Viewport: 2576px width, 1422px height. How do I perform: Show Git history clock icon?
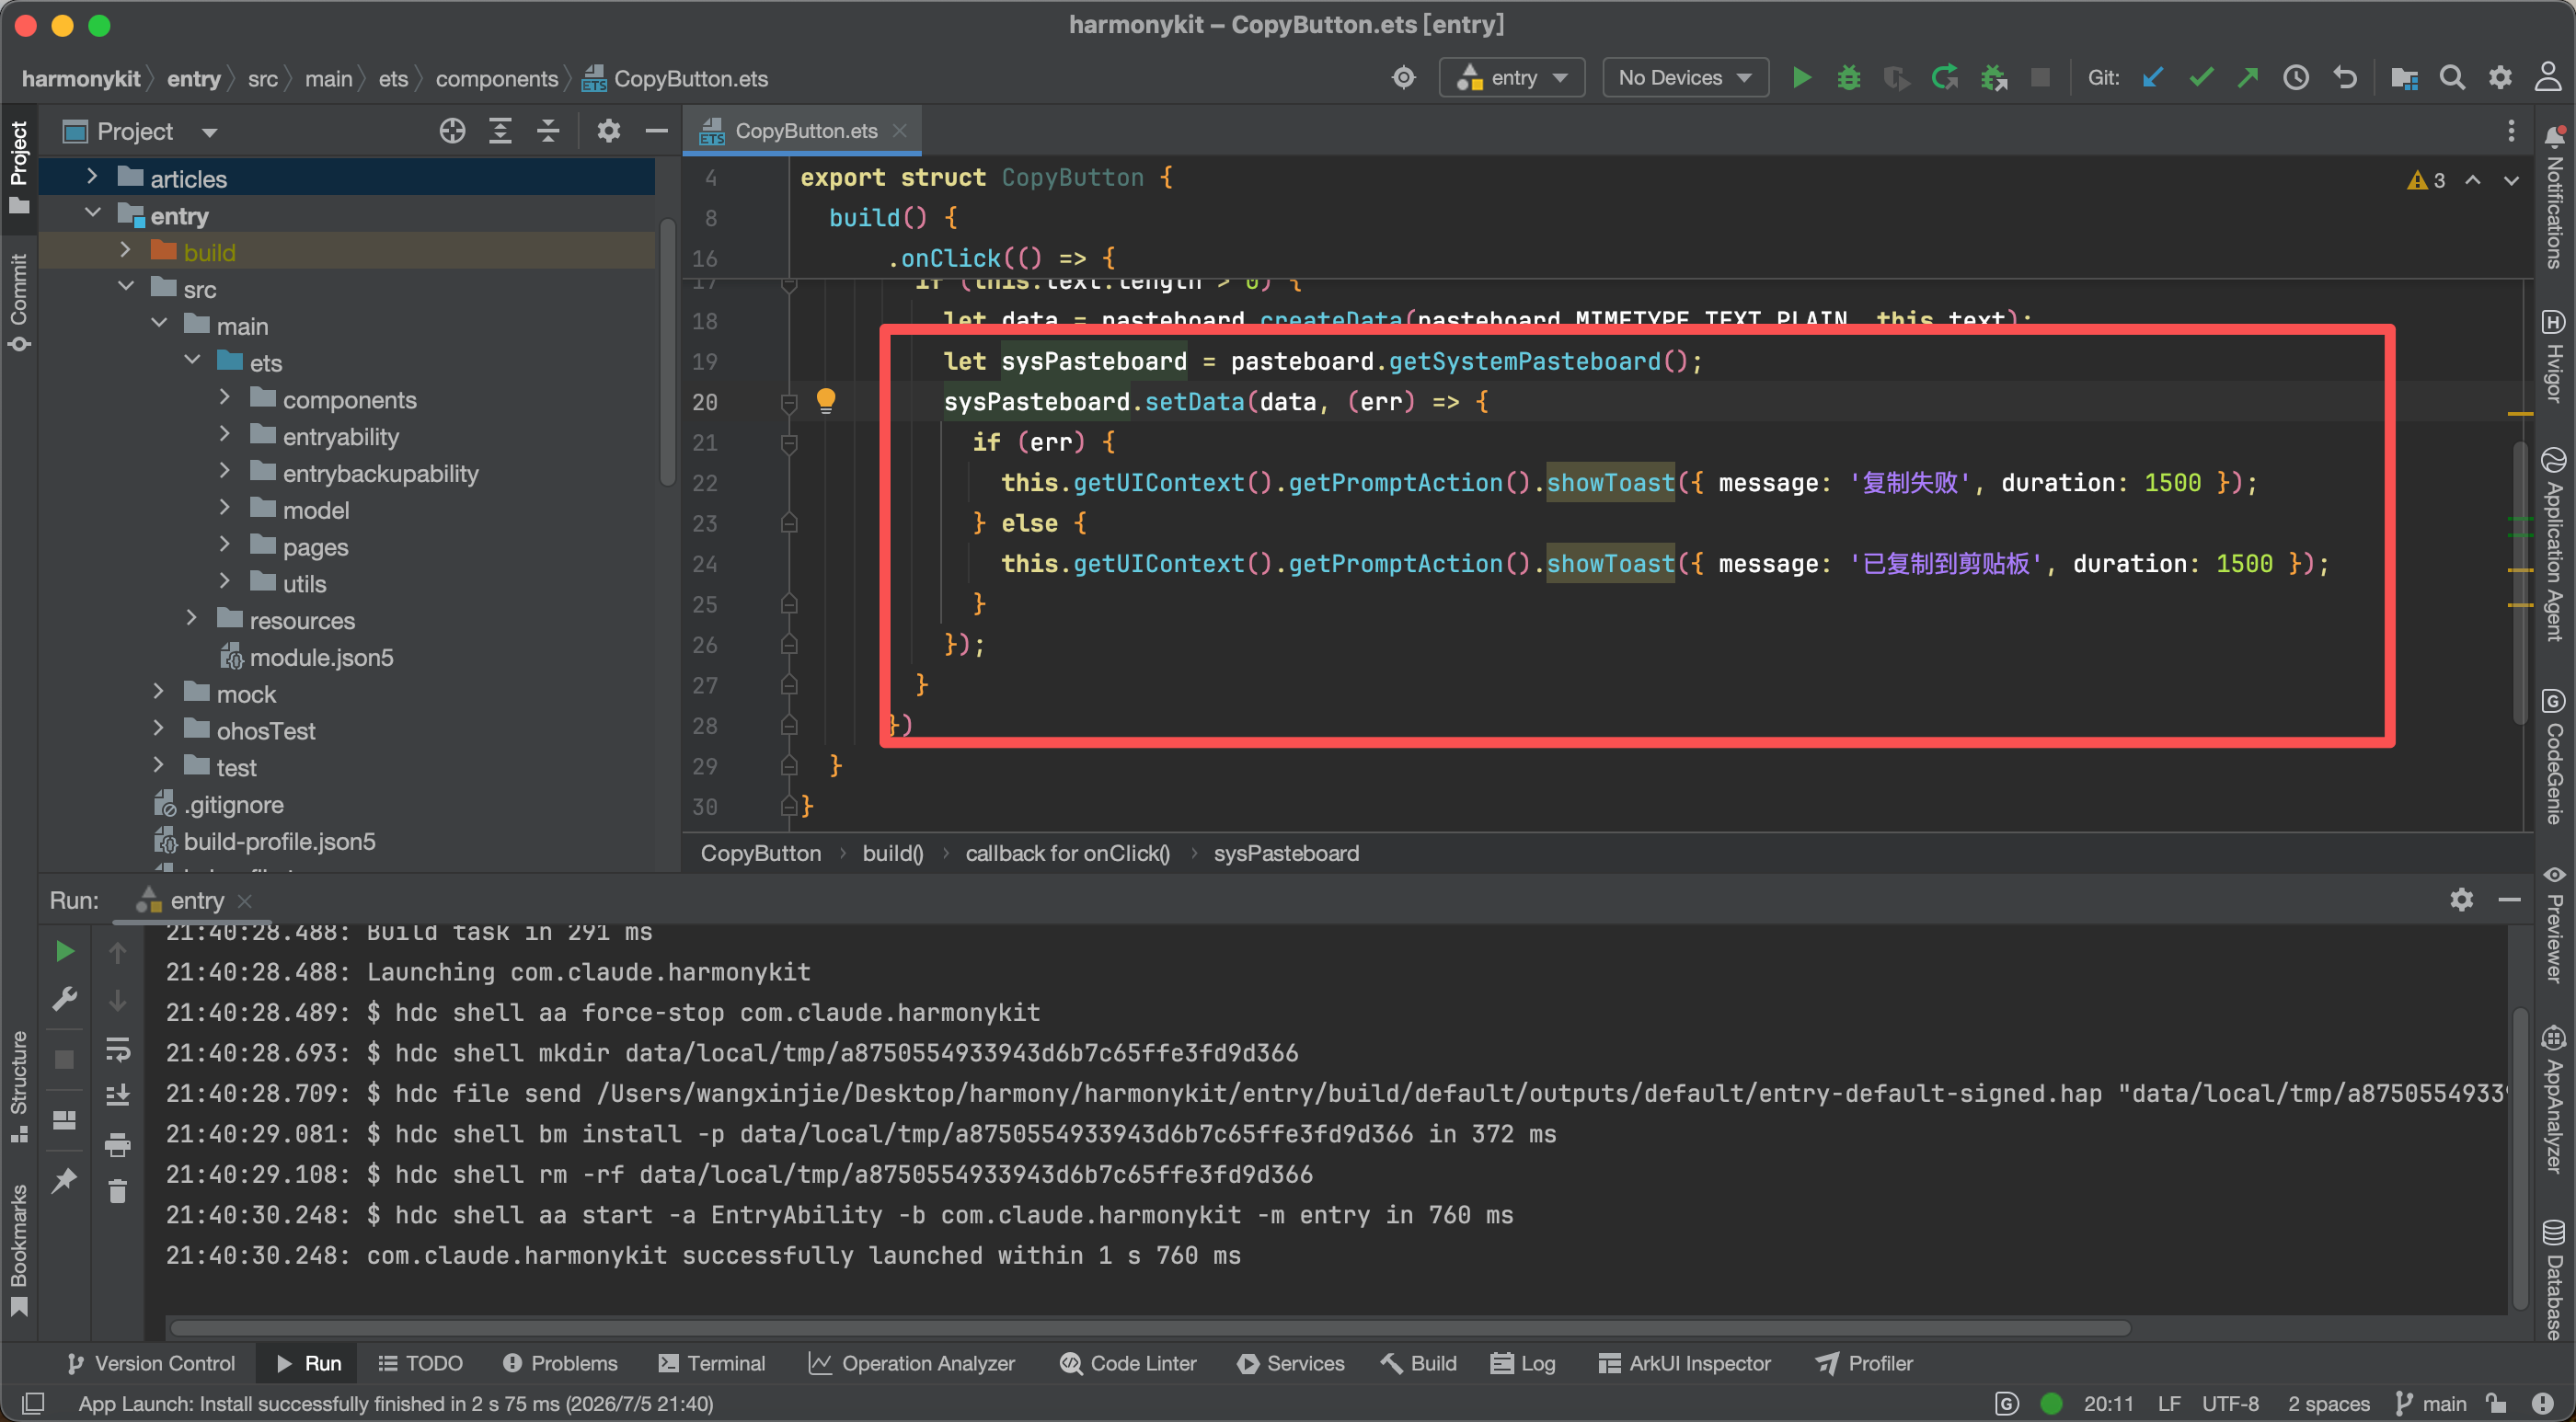pyautogui.click(x=2296, y=78)
